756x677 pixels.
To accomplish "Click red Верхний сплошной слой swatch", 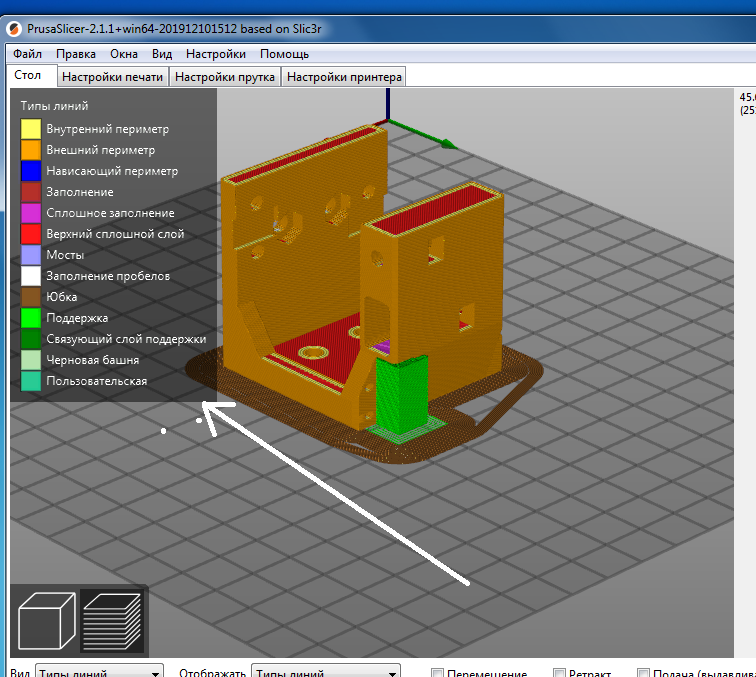I will click(31, 234).
